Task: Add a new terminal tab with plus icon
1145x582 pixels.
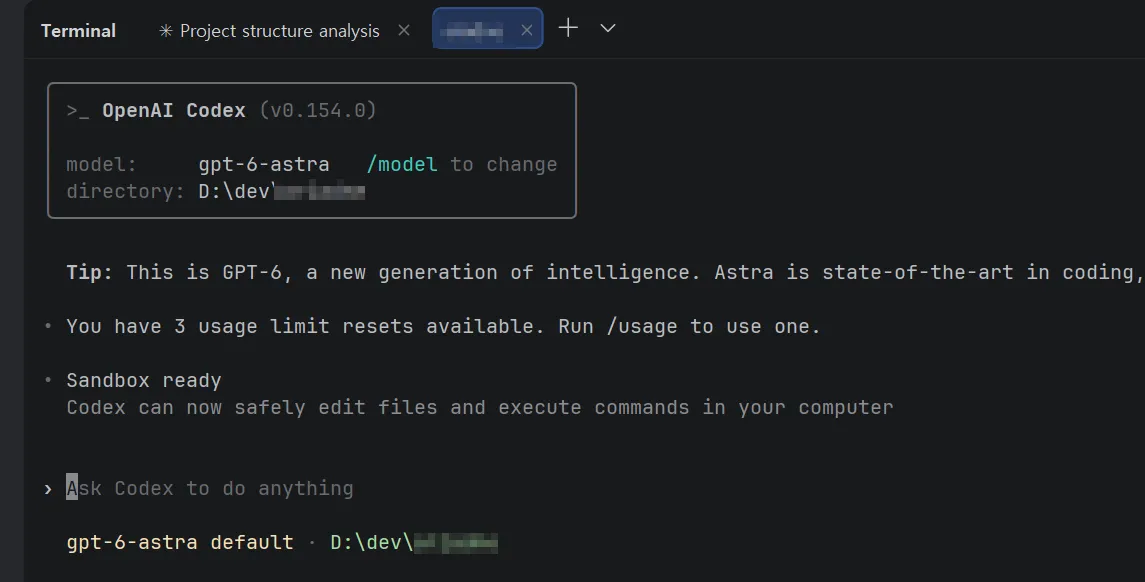Action: [568, 28]
